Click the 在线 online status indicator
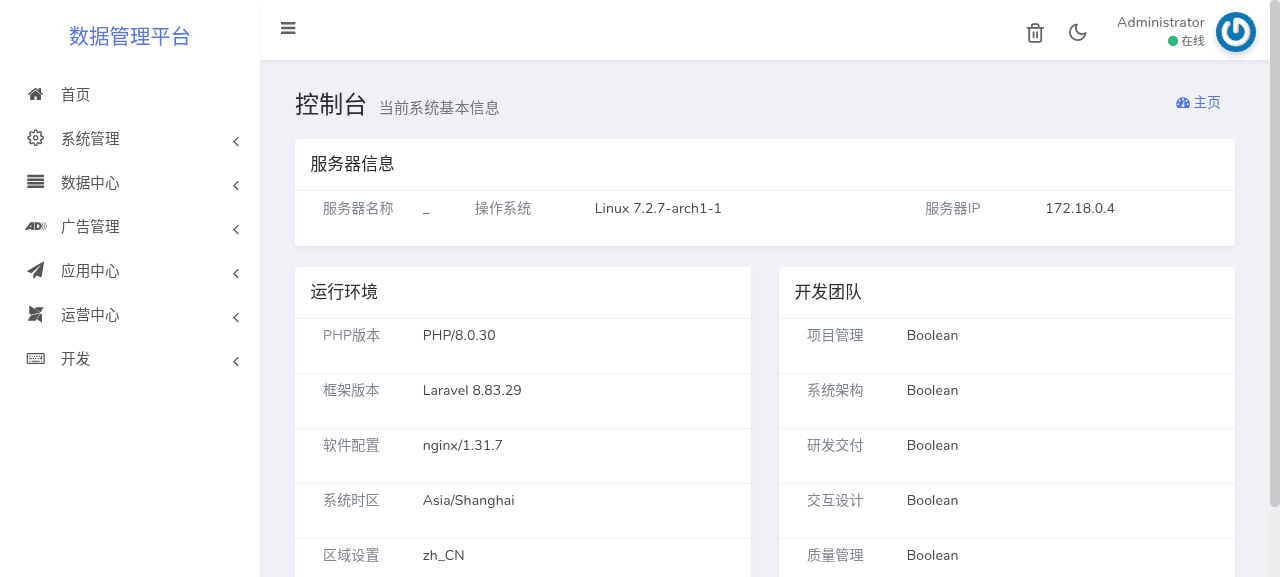 pyautogui.click(x=1186, y=41)
